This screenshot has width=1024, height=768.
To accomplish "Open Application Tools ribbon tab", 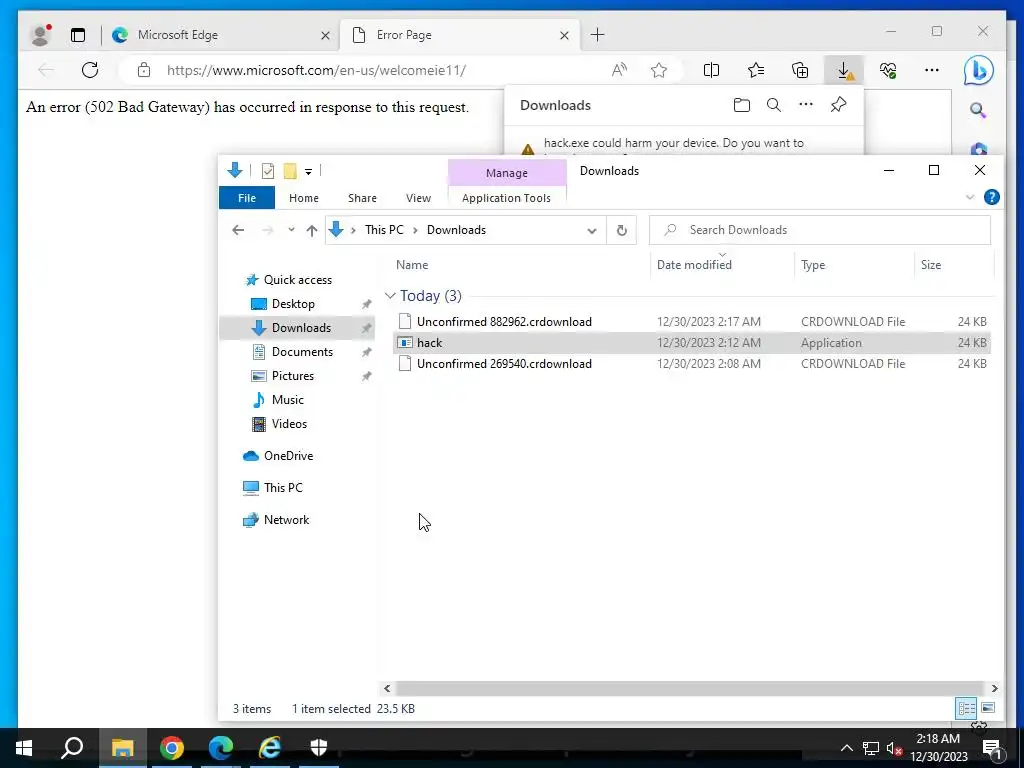I will click(x=506, y=198).
